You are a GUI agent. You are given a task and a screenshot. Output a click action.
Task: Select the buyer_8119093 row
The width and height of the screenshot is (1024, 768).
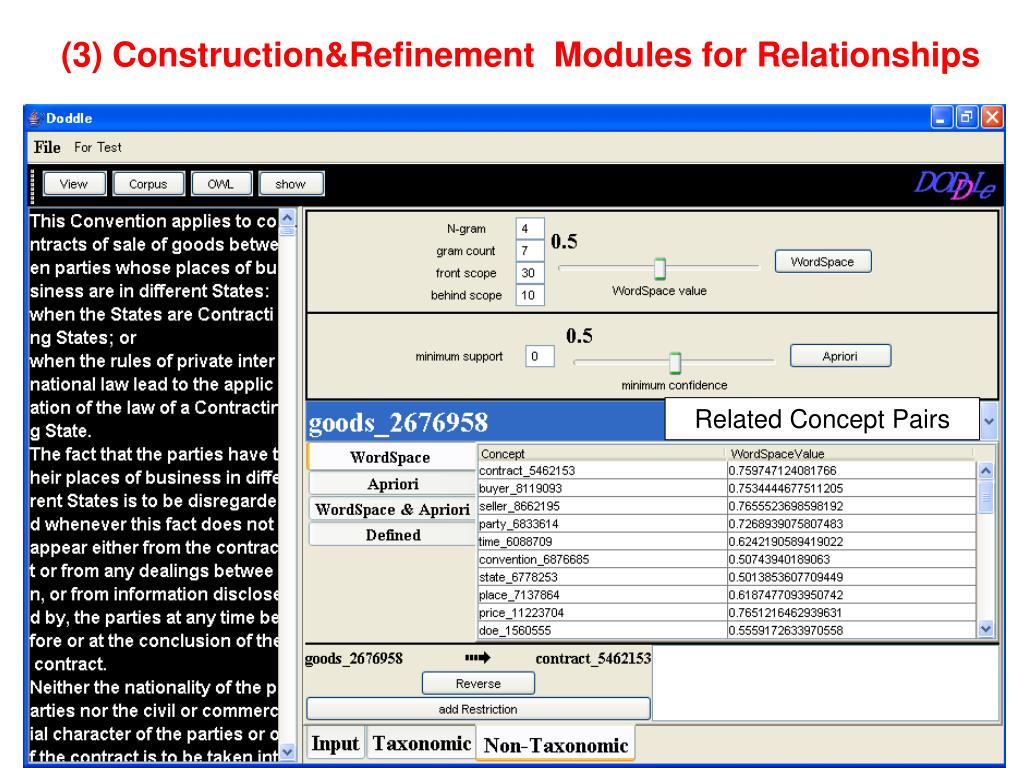[727, 488]
